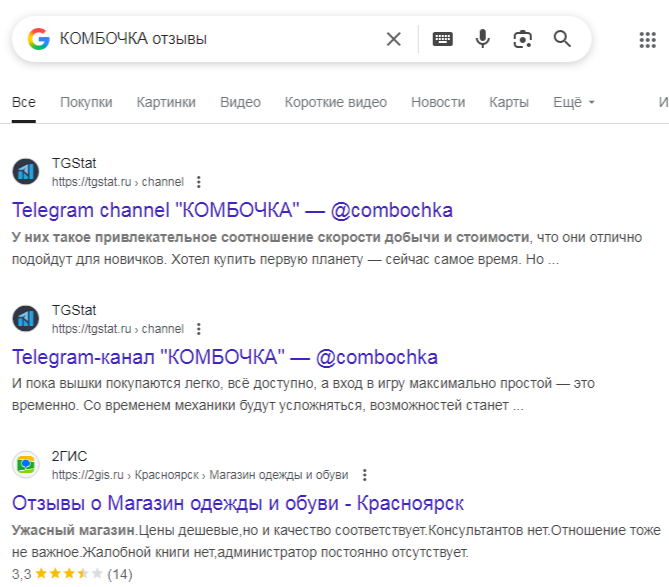Open options menu for 2ГИС result
The width and height of the screenshot is (669, 587).
(365, 475)
